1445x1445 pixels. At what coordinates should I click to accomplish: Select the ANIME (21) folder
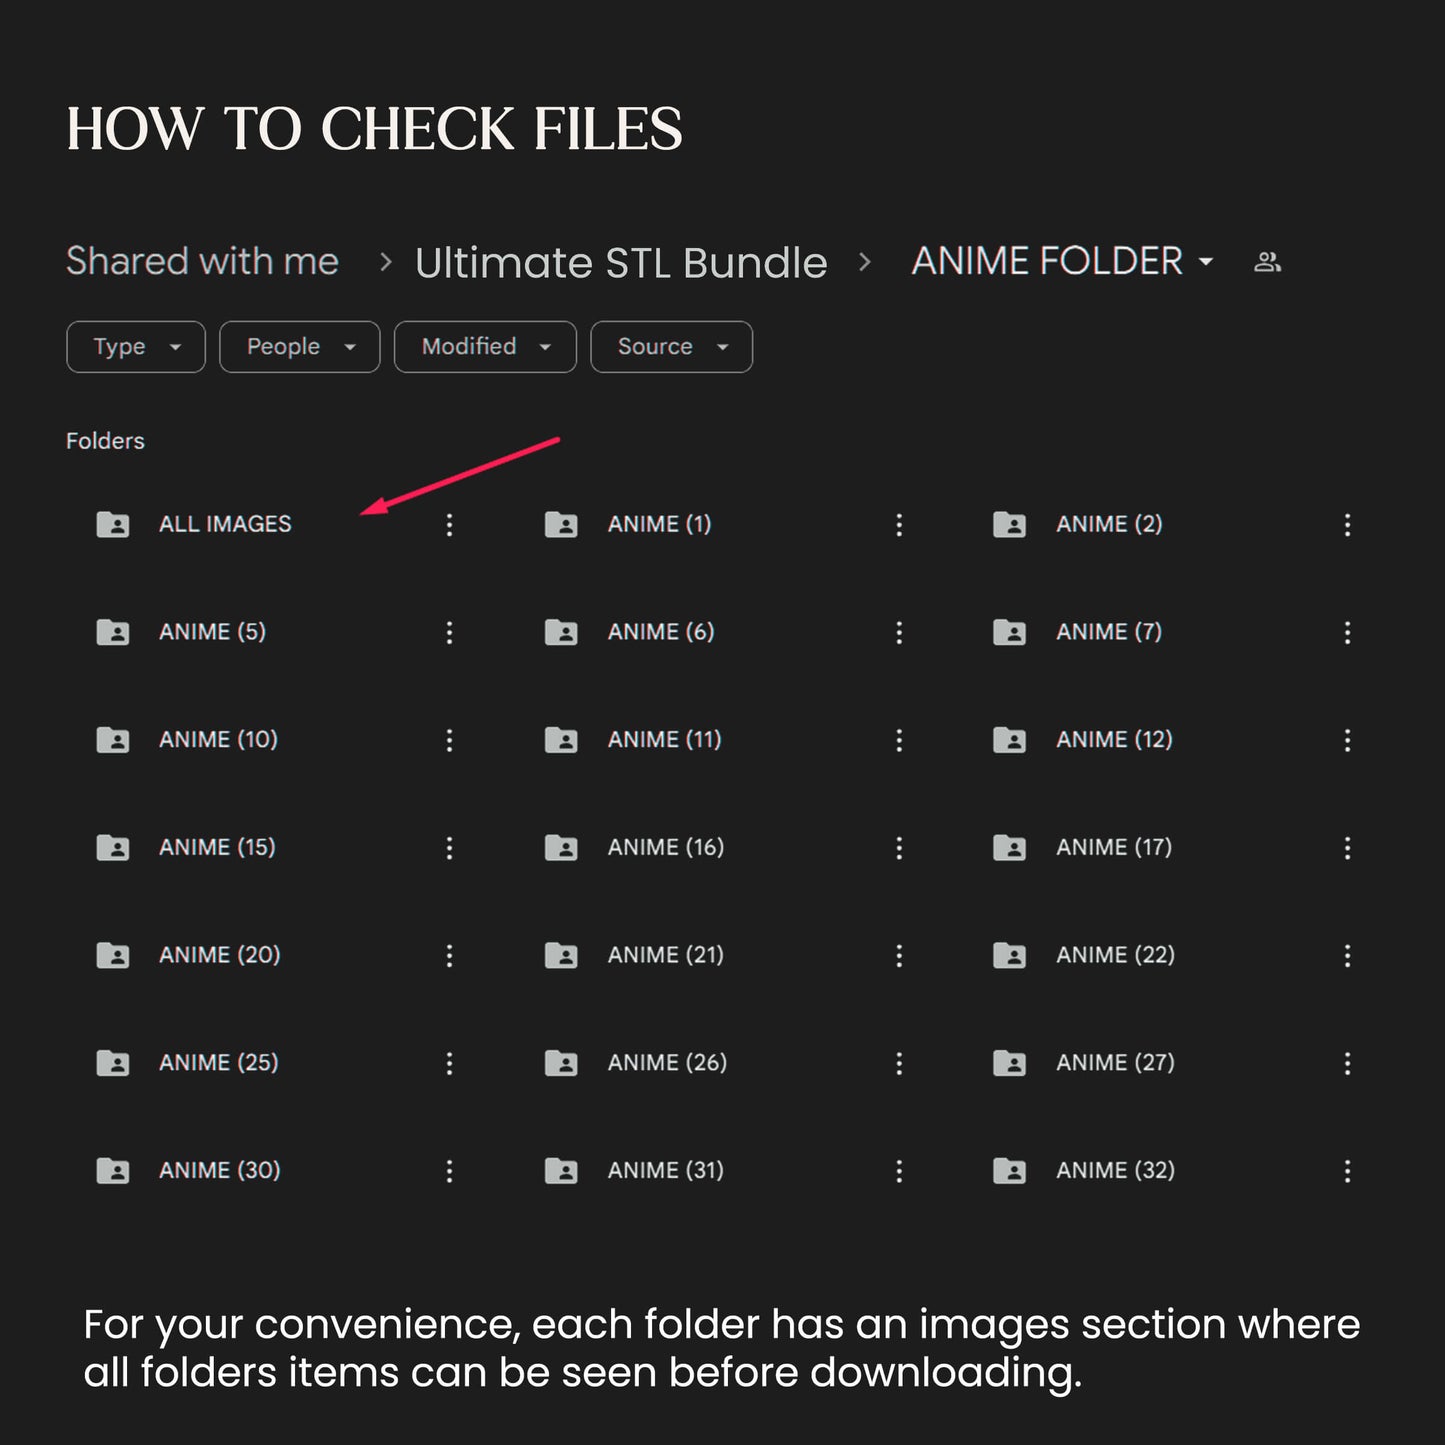coord(665,955)
